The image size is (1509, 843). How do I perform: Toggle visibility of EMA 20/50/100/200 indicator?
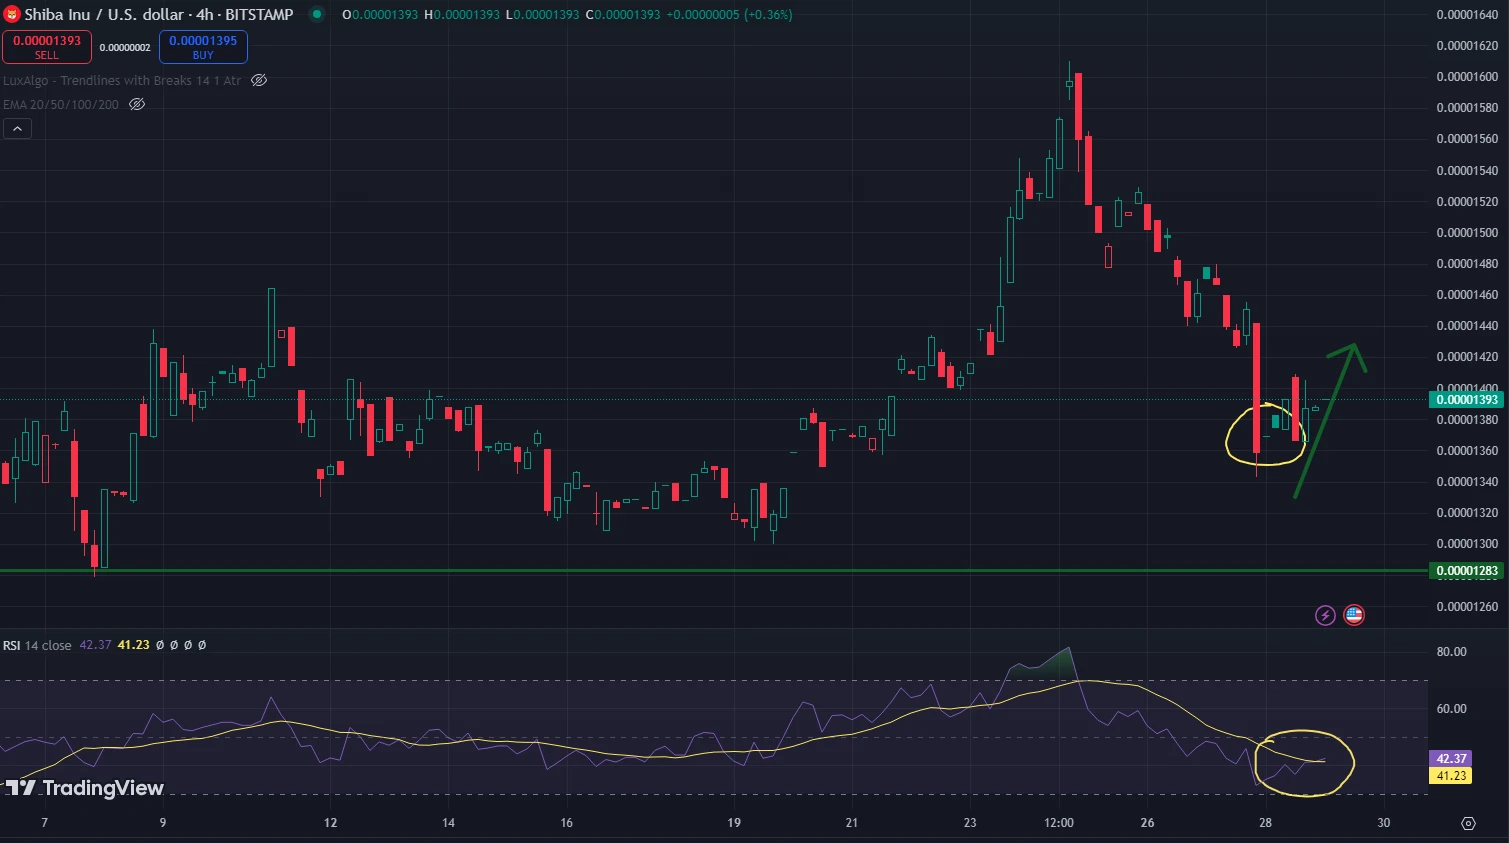point(137,104)
